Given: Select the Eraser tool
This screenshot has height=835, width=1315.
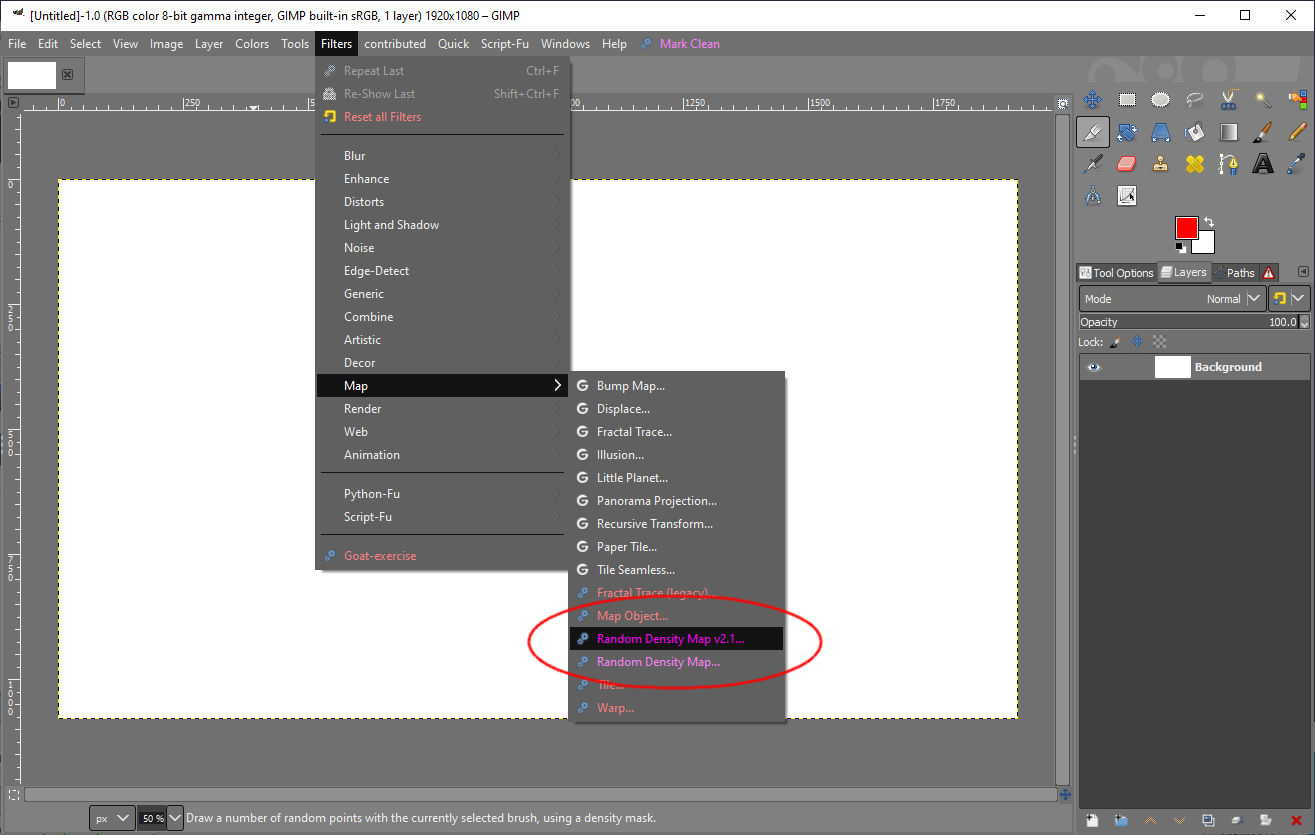Looking at the screenshot, I should 1127,163.
